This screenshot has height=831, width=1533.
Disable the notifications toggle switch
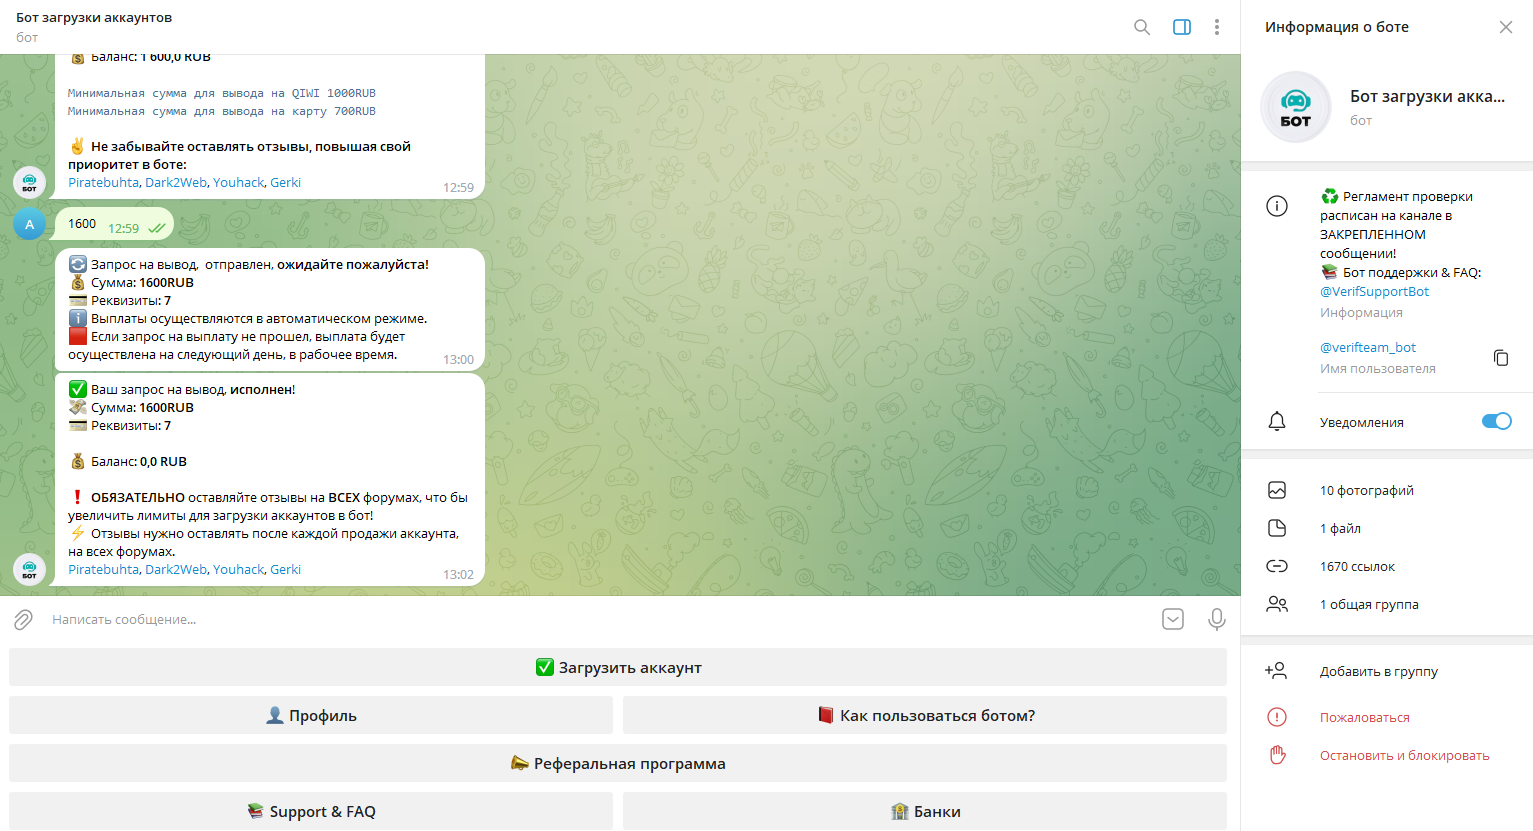[1496, 421]
